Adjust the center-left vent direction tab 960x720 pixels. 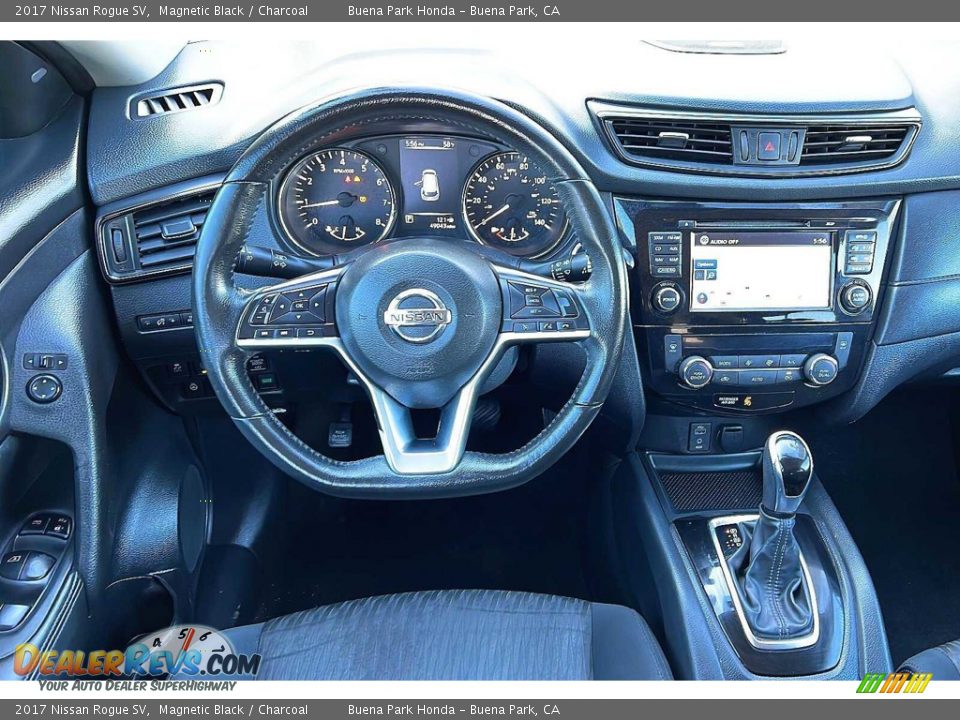(x=673, y=139)
